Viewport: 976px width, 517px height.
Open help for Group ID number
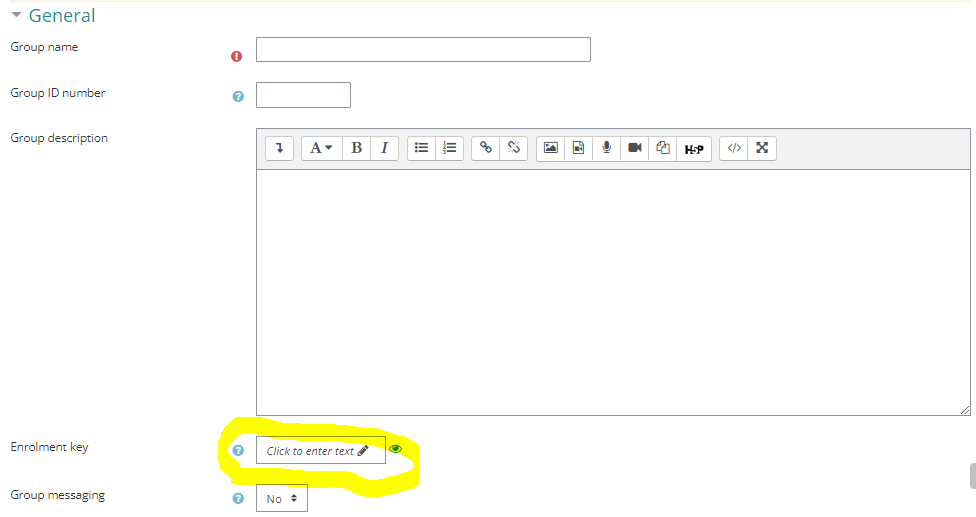238,97
